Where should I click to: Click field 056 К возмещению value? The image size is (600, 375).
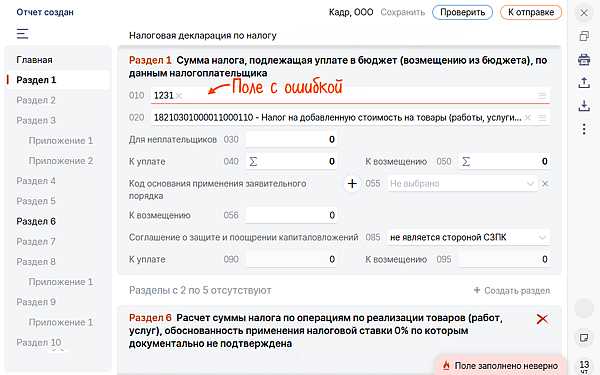(291, 215)
